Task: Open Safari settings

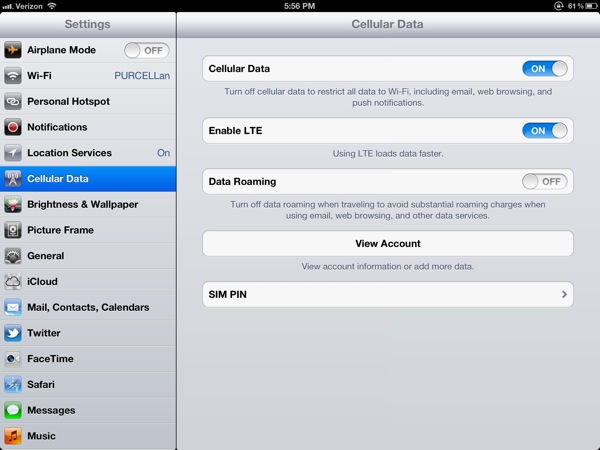Action: [x=88, y=385]
